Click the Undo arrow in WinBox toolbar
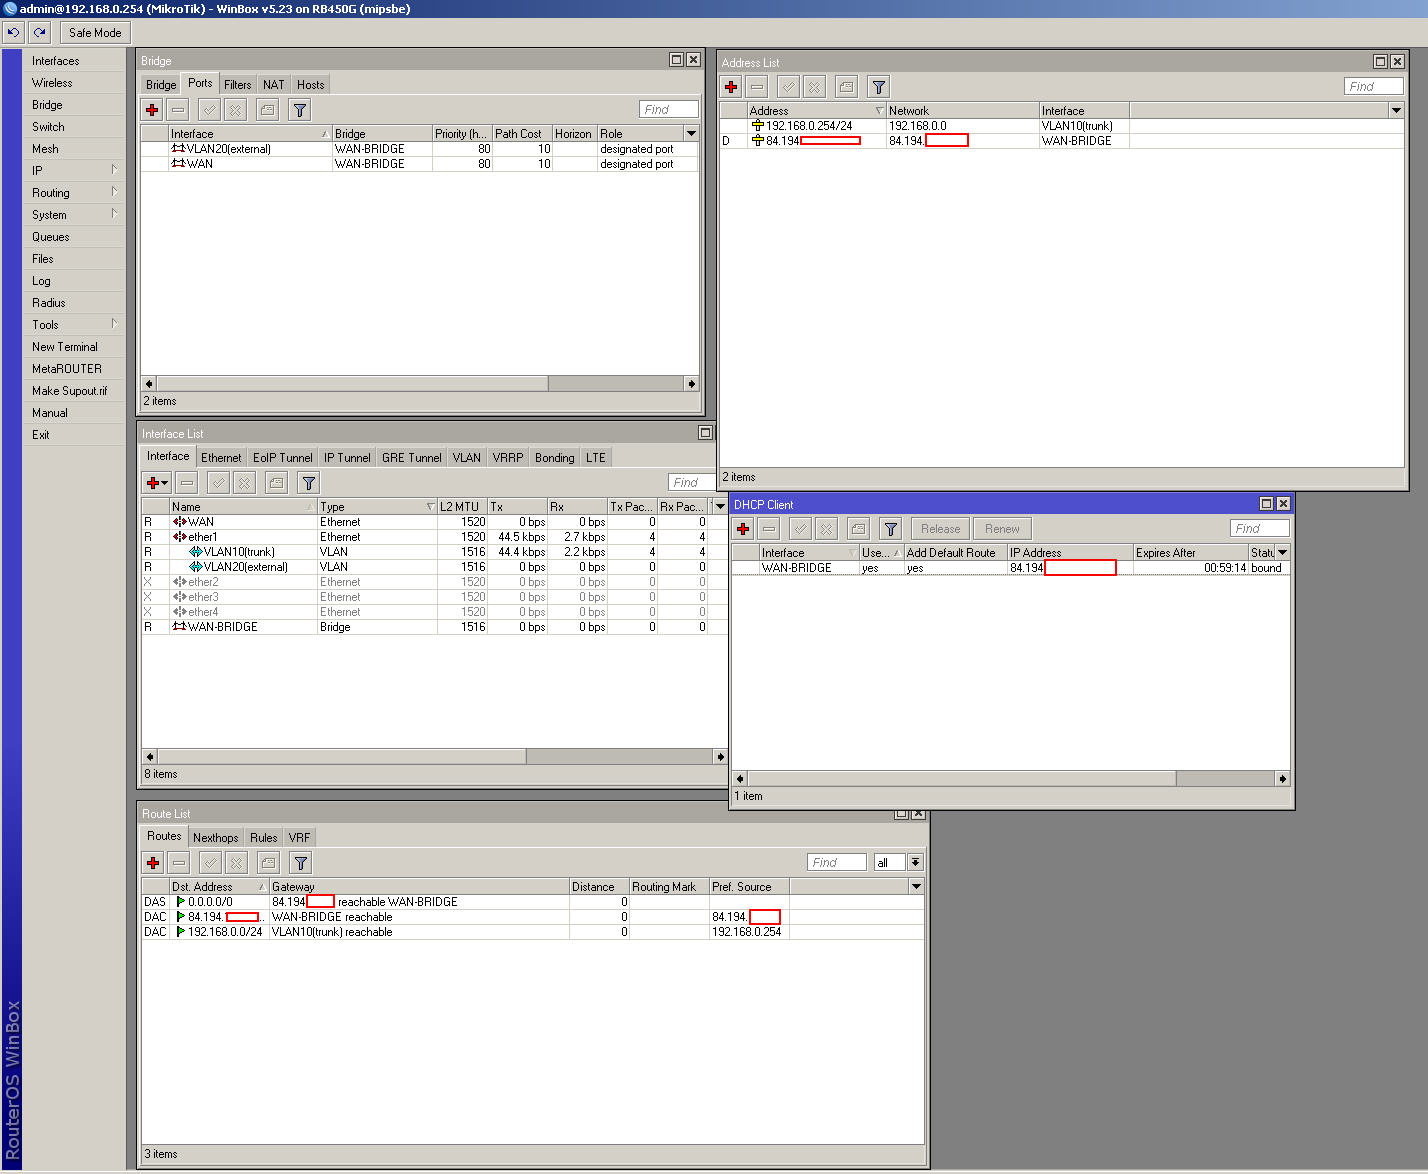1428x1174 pixels. 13,32
